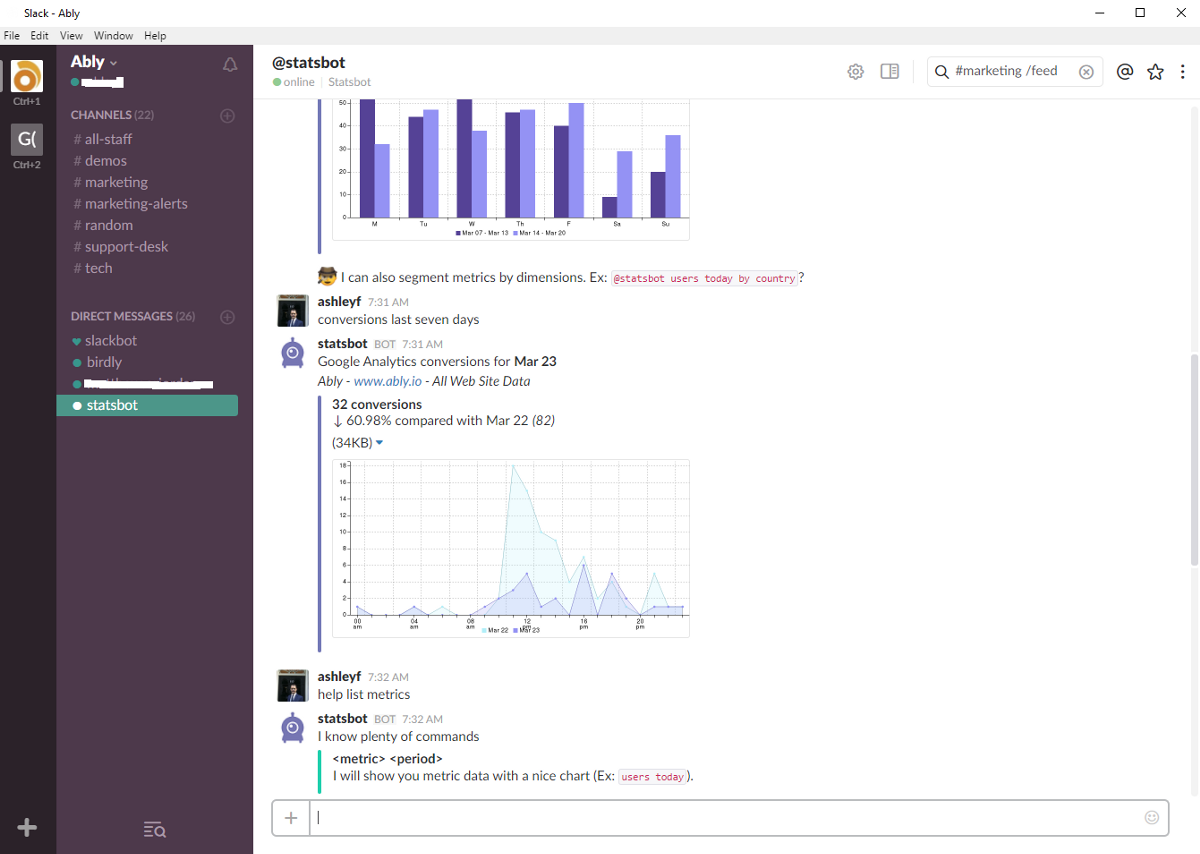Toggle the details pane icon
The width and height of the screenshot is (1200, 854).
click(x=889, y=72)
